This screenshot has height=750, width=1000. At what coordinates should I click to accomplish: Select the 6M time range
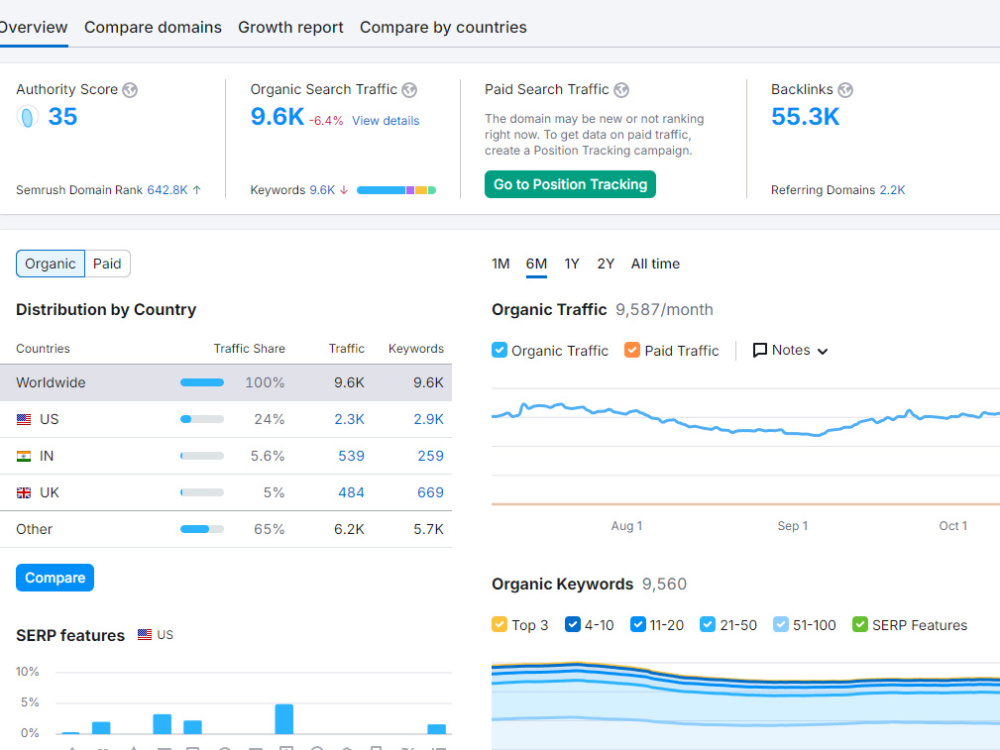tap(536, 263)
